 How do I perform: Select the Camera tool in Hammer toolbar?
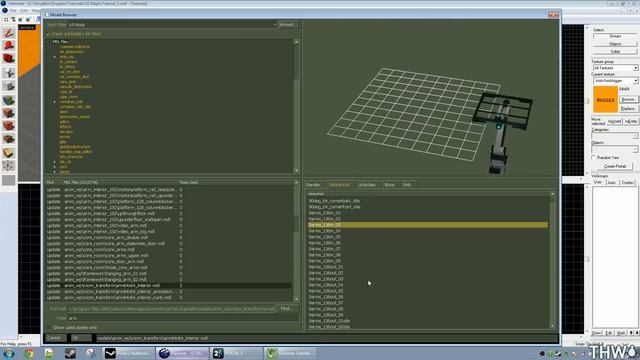pyautogui.click(x=9, y=58)
